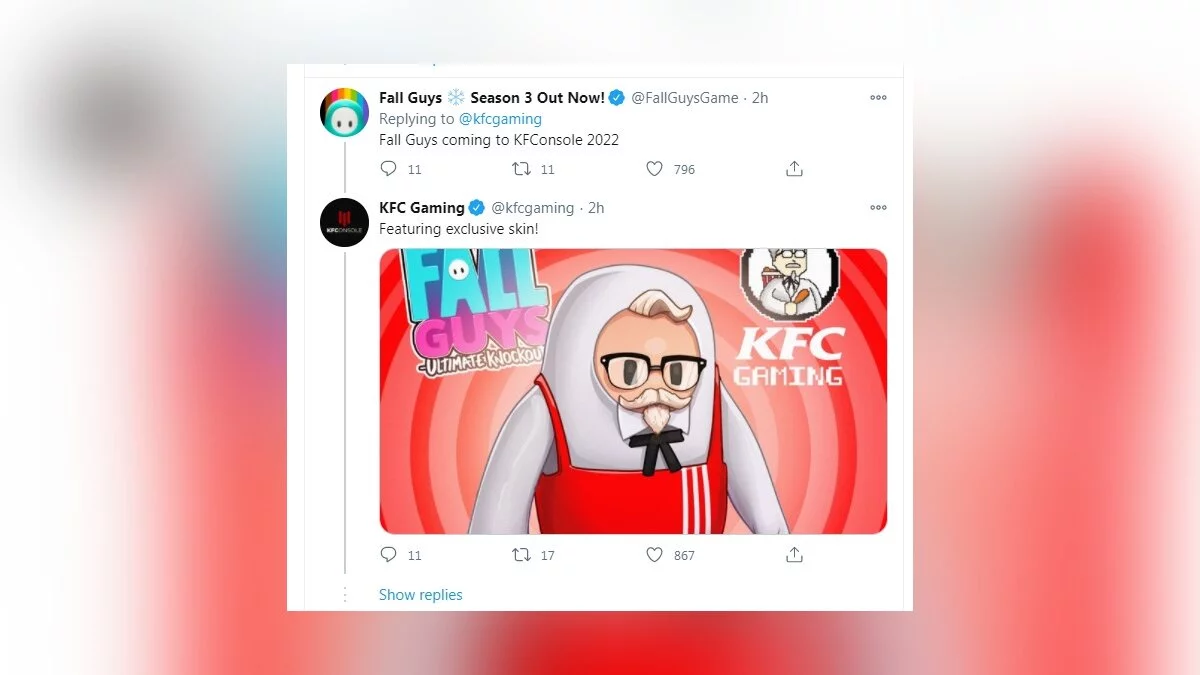
Task: Retweet the KFC Gaming tweet
Action: (521, 554)
